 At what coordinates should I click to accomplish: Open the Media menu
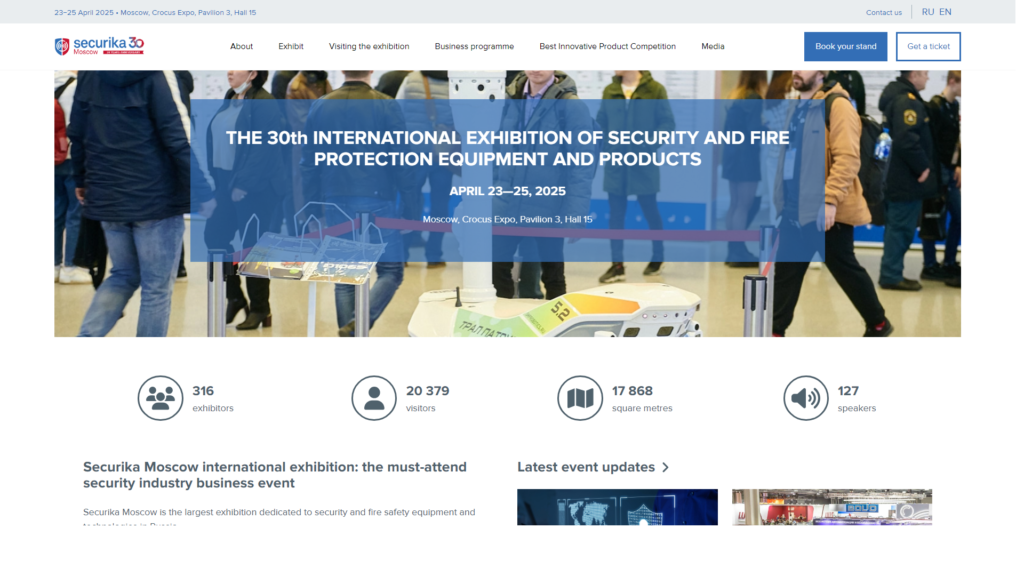click(x=712, y=46)
